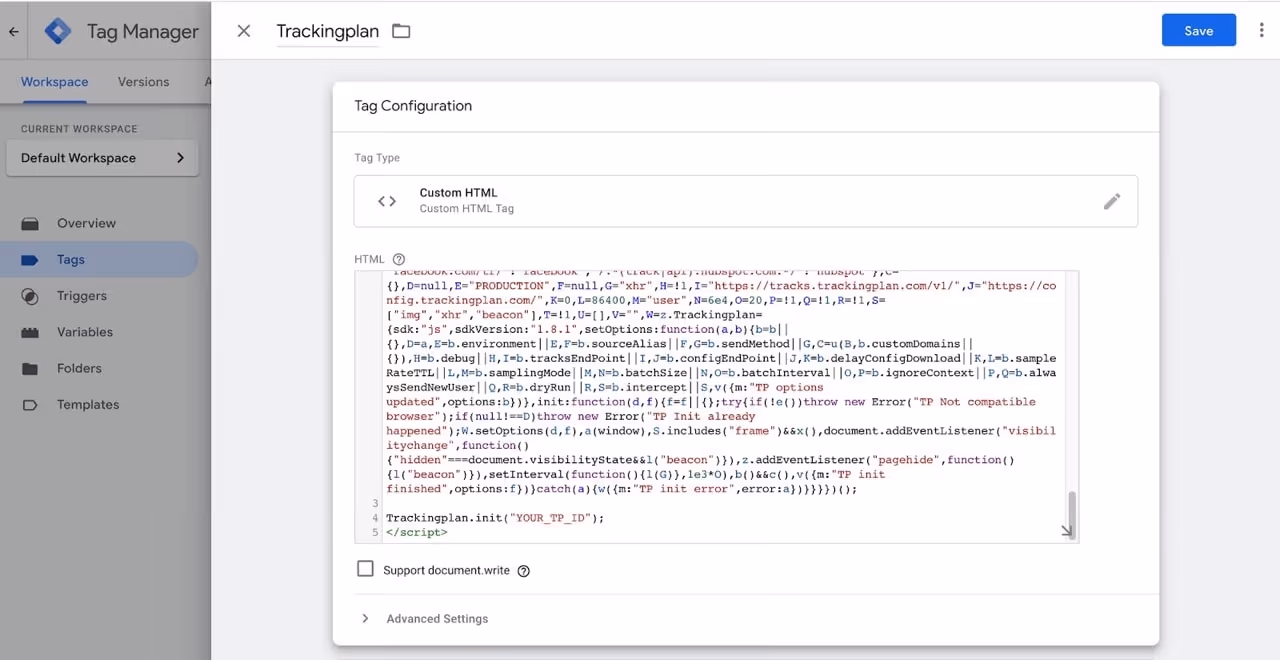Switch to the Workspace tab
Image resolution: width=1280 pixels, height=660 pixels.
tap(54, 82)
